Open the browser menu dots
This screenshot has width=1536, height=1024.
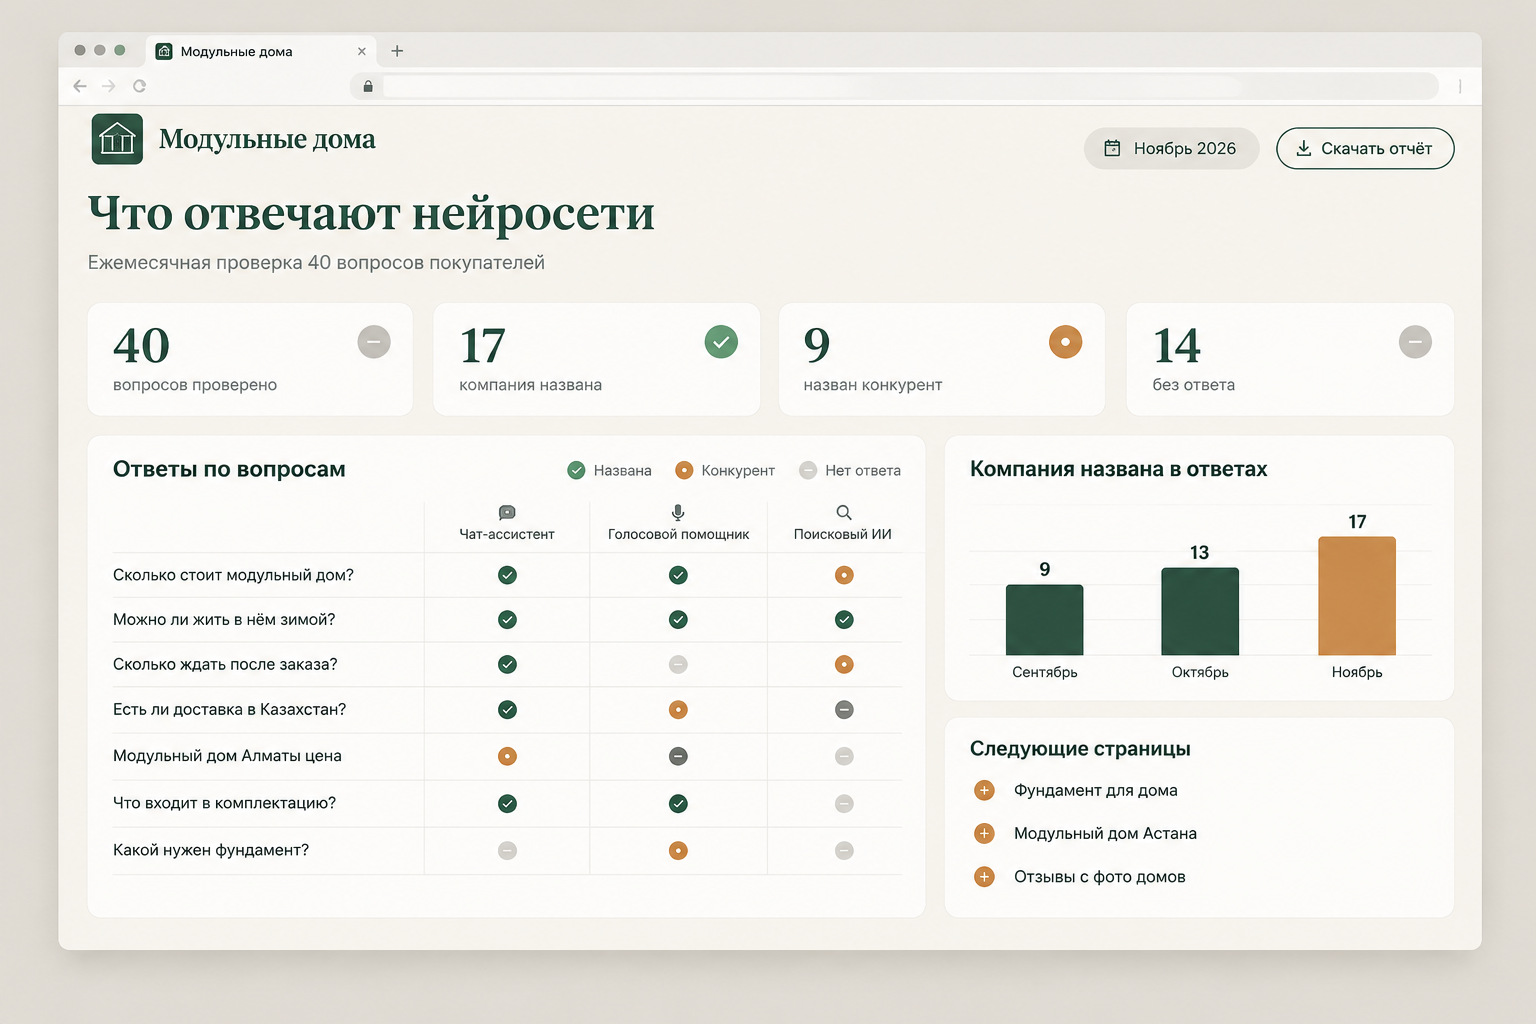(1460, 86)
